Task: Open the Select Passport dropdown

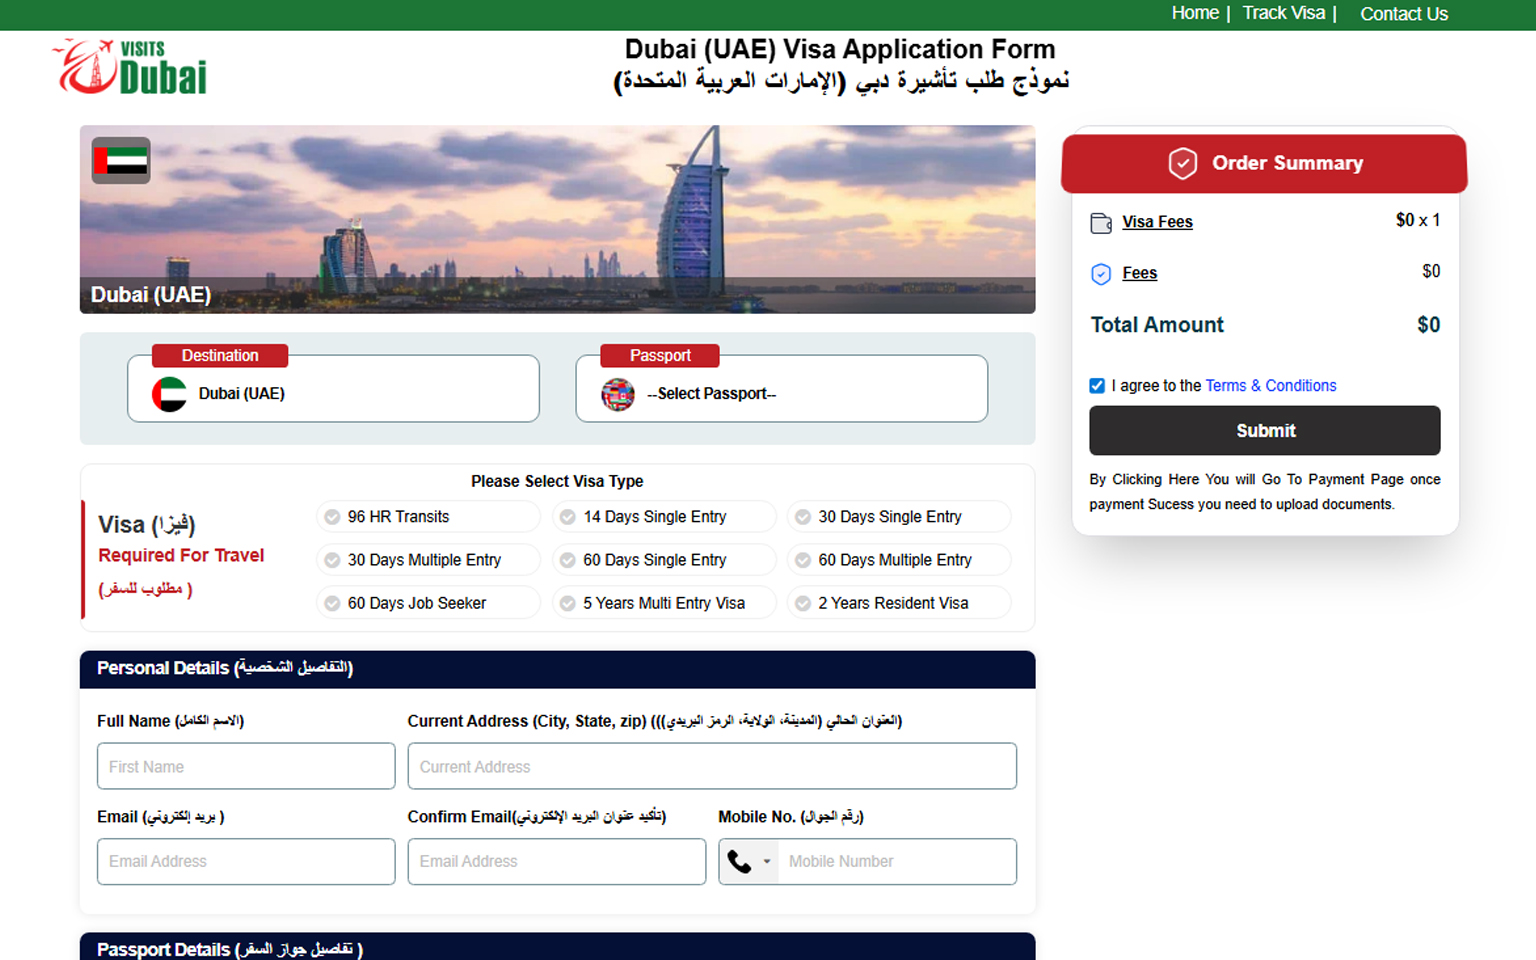Action: 781,393
